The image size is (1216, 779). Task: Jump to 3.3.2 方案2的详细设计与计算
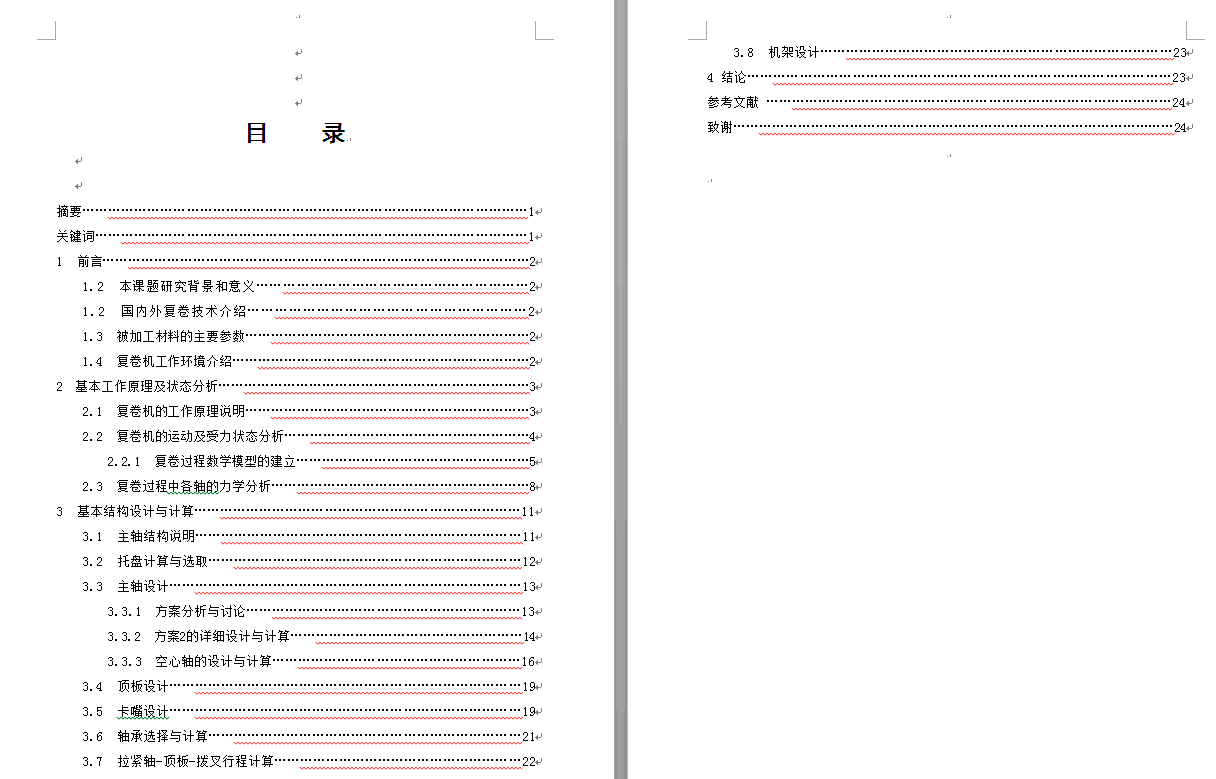321,637
